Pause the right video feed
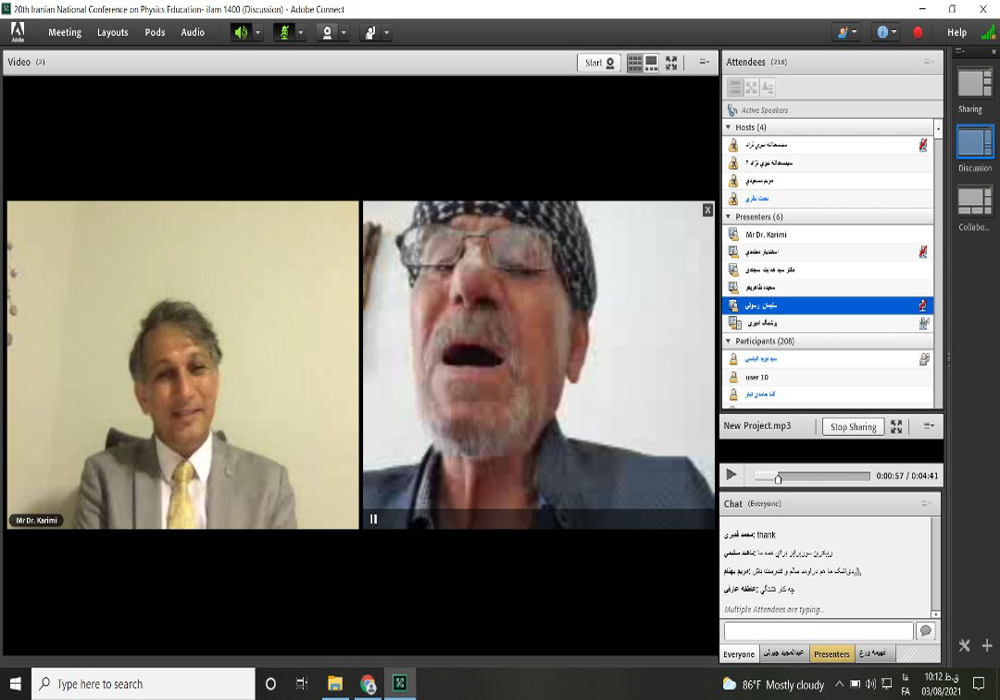The width and height of the screenshot is (1000, 700). 374,518
